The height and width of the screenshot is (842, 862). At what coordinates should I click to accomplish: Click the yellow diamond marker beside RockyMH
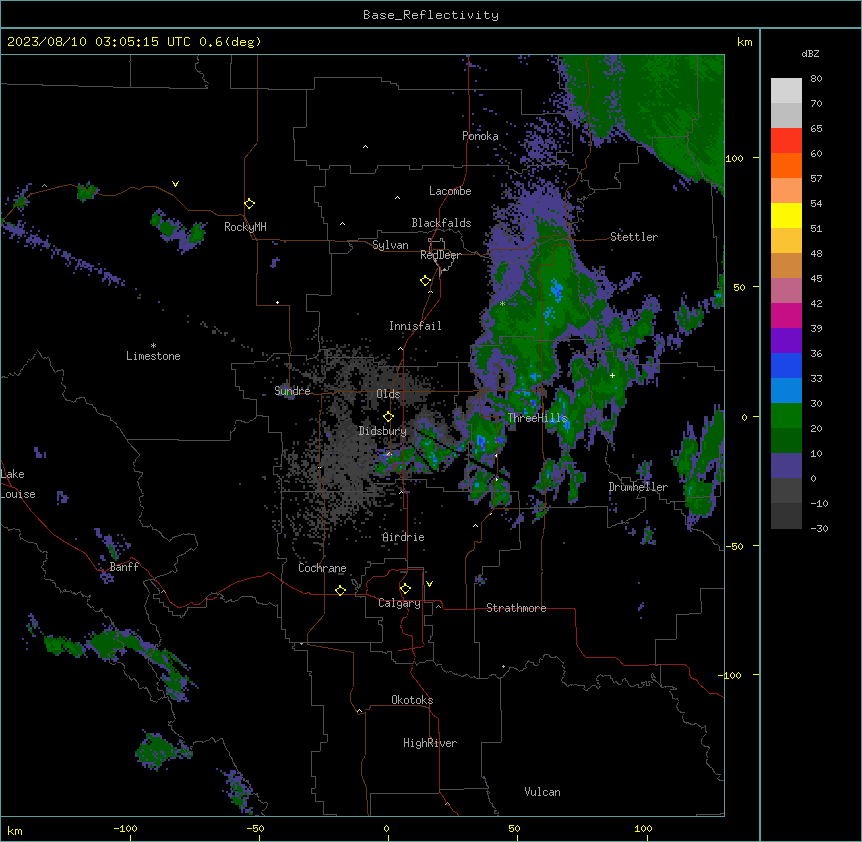pyautogui.click(x=250, y=204)
